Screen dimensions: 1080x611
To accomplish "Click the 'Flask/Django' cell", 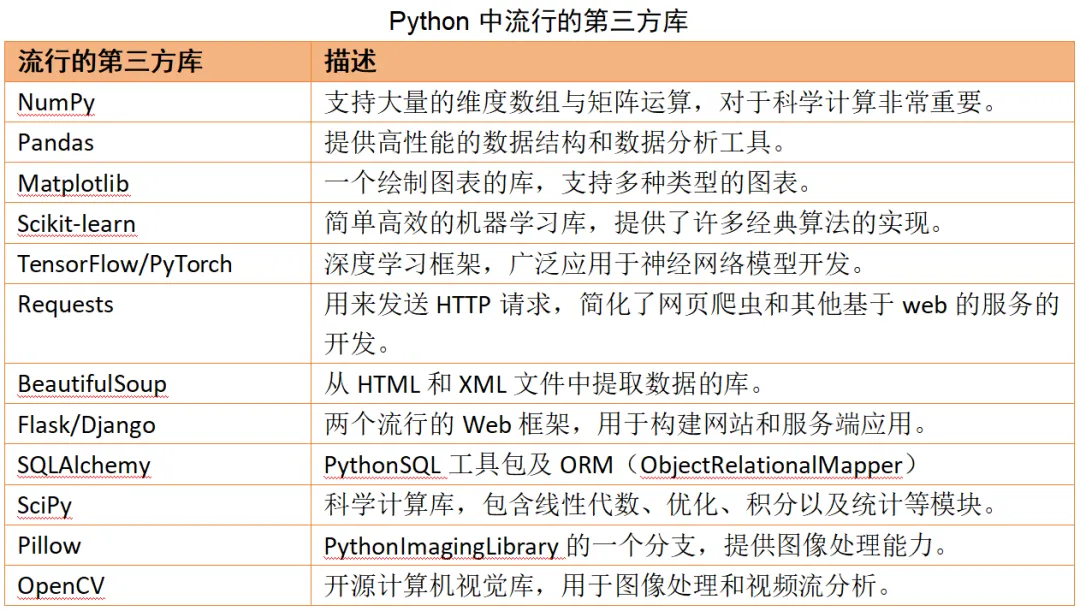I will 158,424.
